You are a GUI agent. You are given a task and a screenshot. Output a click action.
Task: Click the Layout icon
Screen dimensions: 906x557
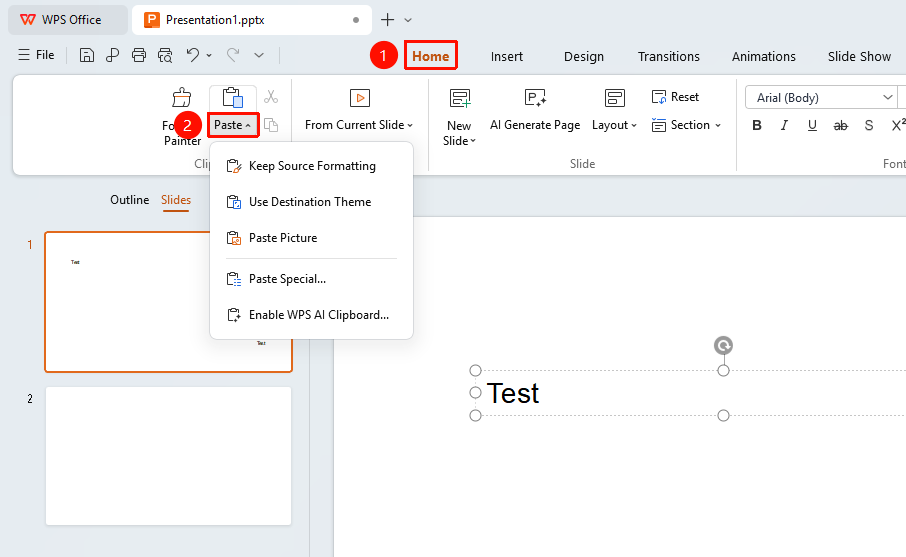pos(615,98)
